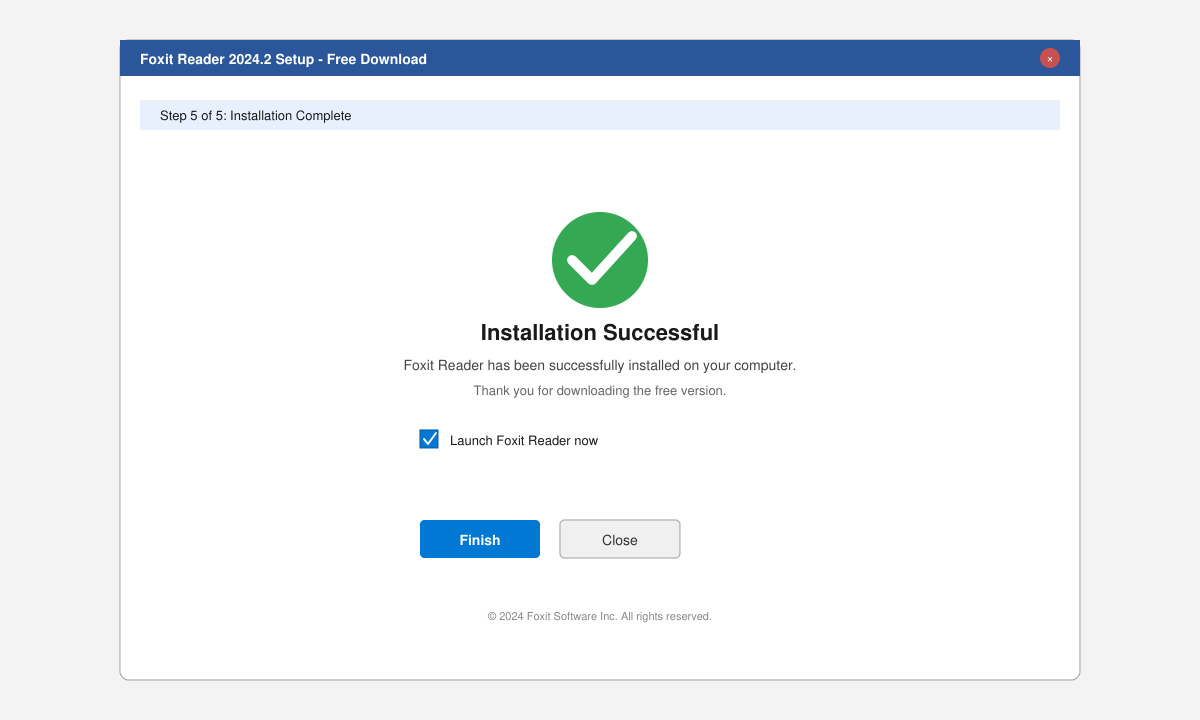Viewport: 1200px width, 720px height.
Task: Click the gray Close button
Action: [x=620, y=539]
